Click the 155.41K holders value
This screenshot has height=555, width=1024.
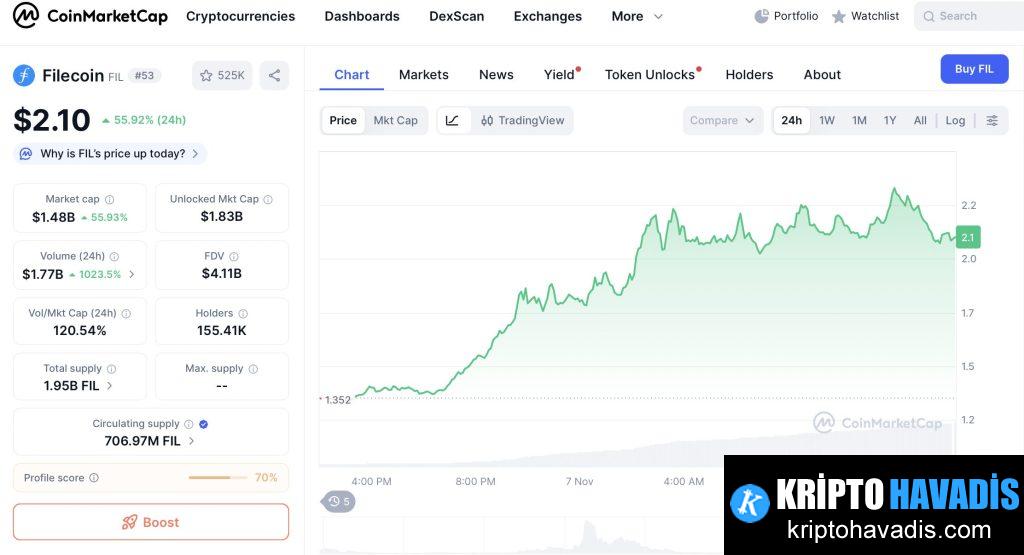coord(222,331)
